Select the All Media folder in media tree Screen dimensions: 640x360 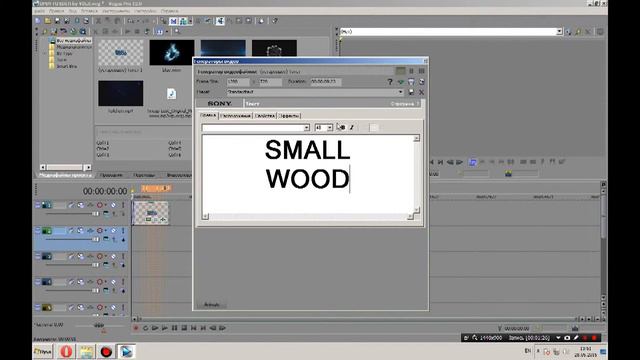click(x=73, y=41)
